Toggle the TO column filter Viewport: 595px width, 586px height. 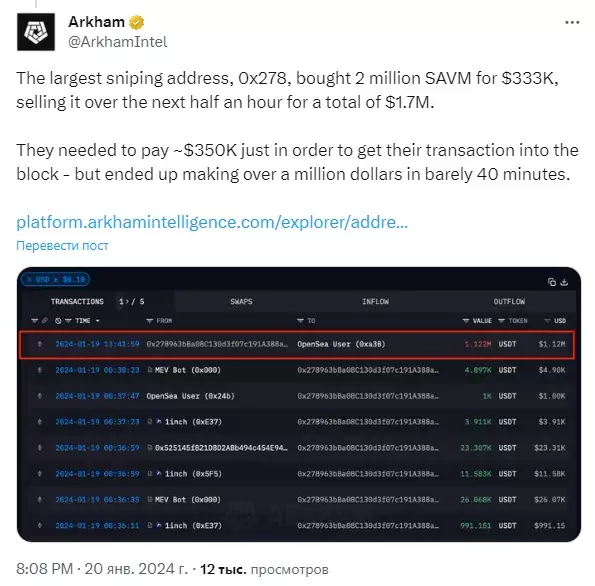[x=300, y=321]
